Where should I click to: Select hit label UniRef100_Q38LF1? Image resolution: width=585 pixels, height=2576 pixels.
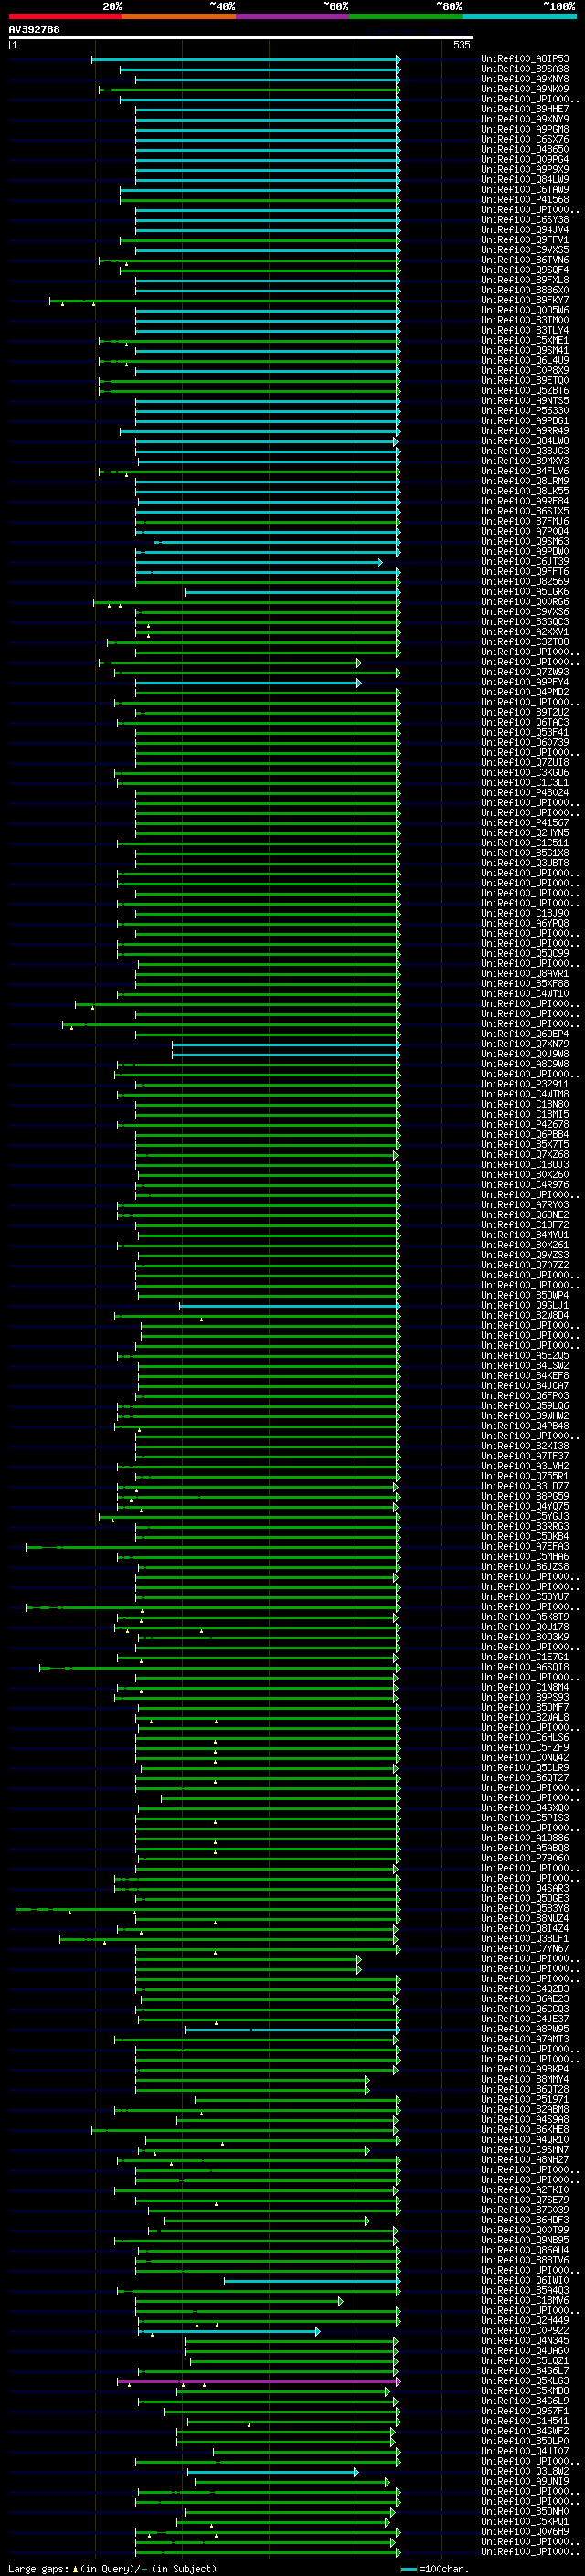pyautogui.click(x=525, y=1938)
